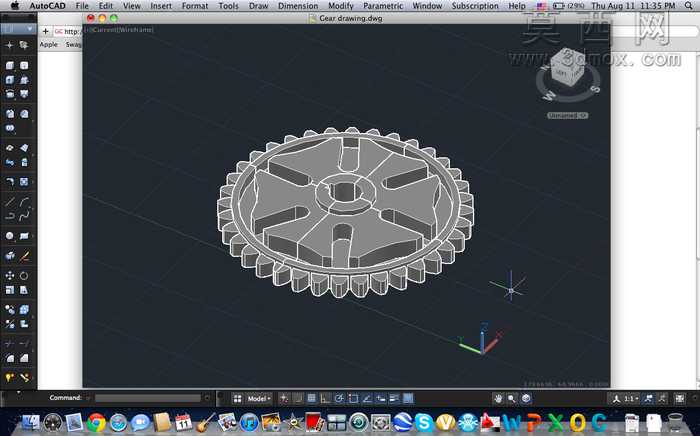Open Spotlight search in menu bar
The width and height of the screenshot is (700, 436).
point(689,6)
